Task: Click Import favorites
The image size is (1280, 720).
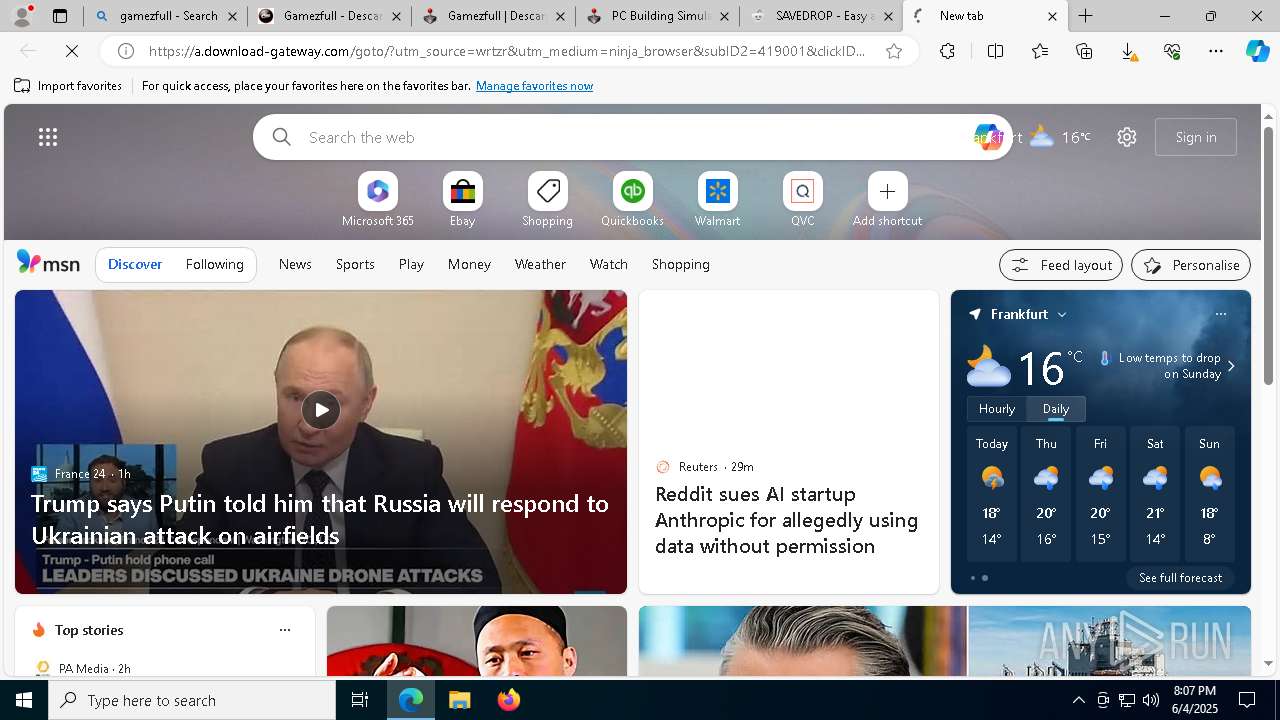Action: [68, 86]
